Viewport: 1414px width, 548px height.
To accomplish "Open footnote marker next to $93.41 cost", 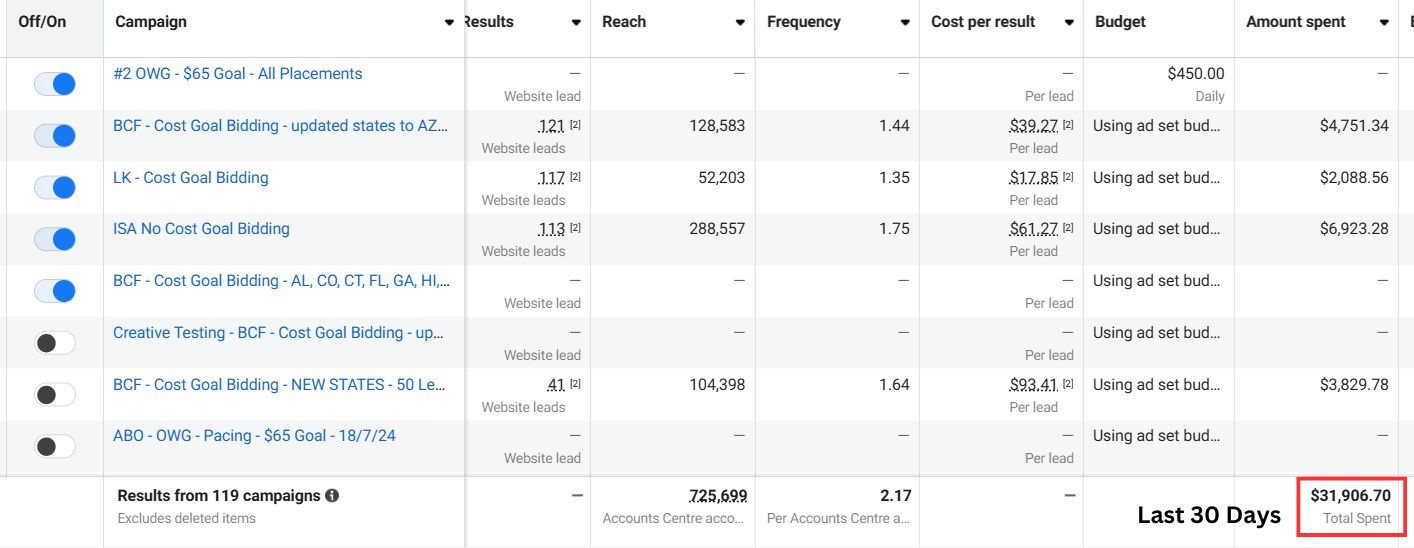I will point(1067,385).
